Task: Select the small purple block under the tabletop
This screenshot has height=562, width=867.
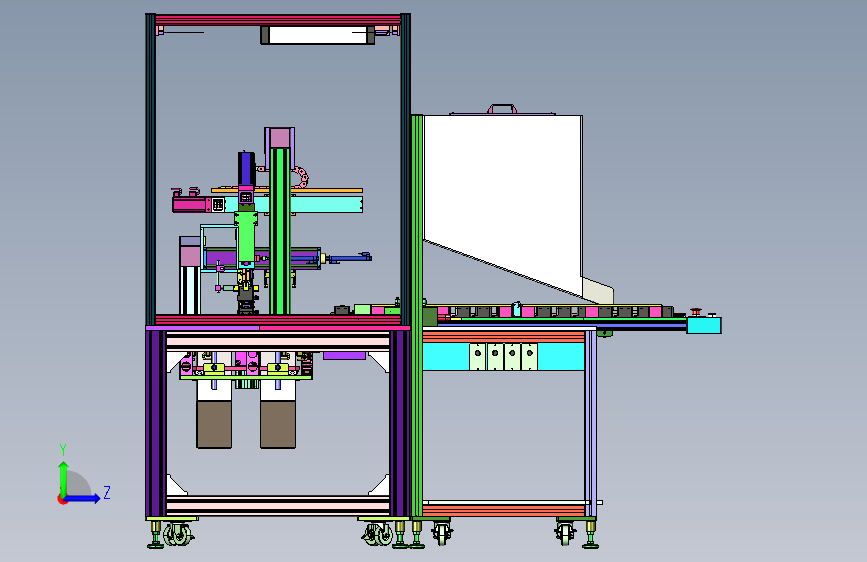Action: [344, 355]
